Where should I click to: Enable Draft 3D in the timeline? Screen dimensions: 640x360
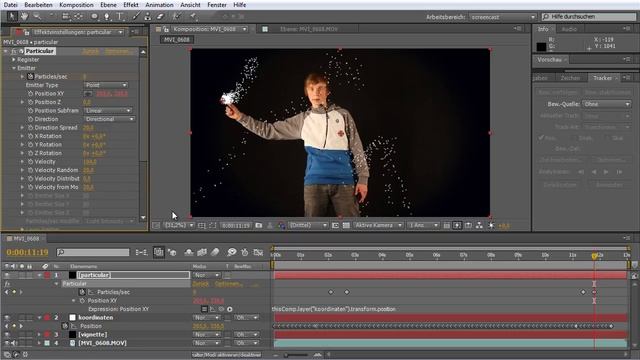coord(172,253)
